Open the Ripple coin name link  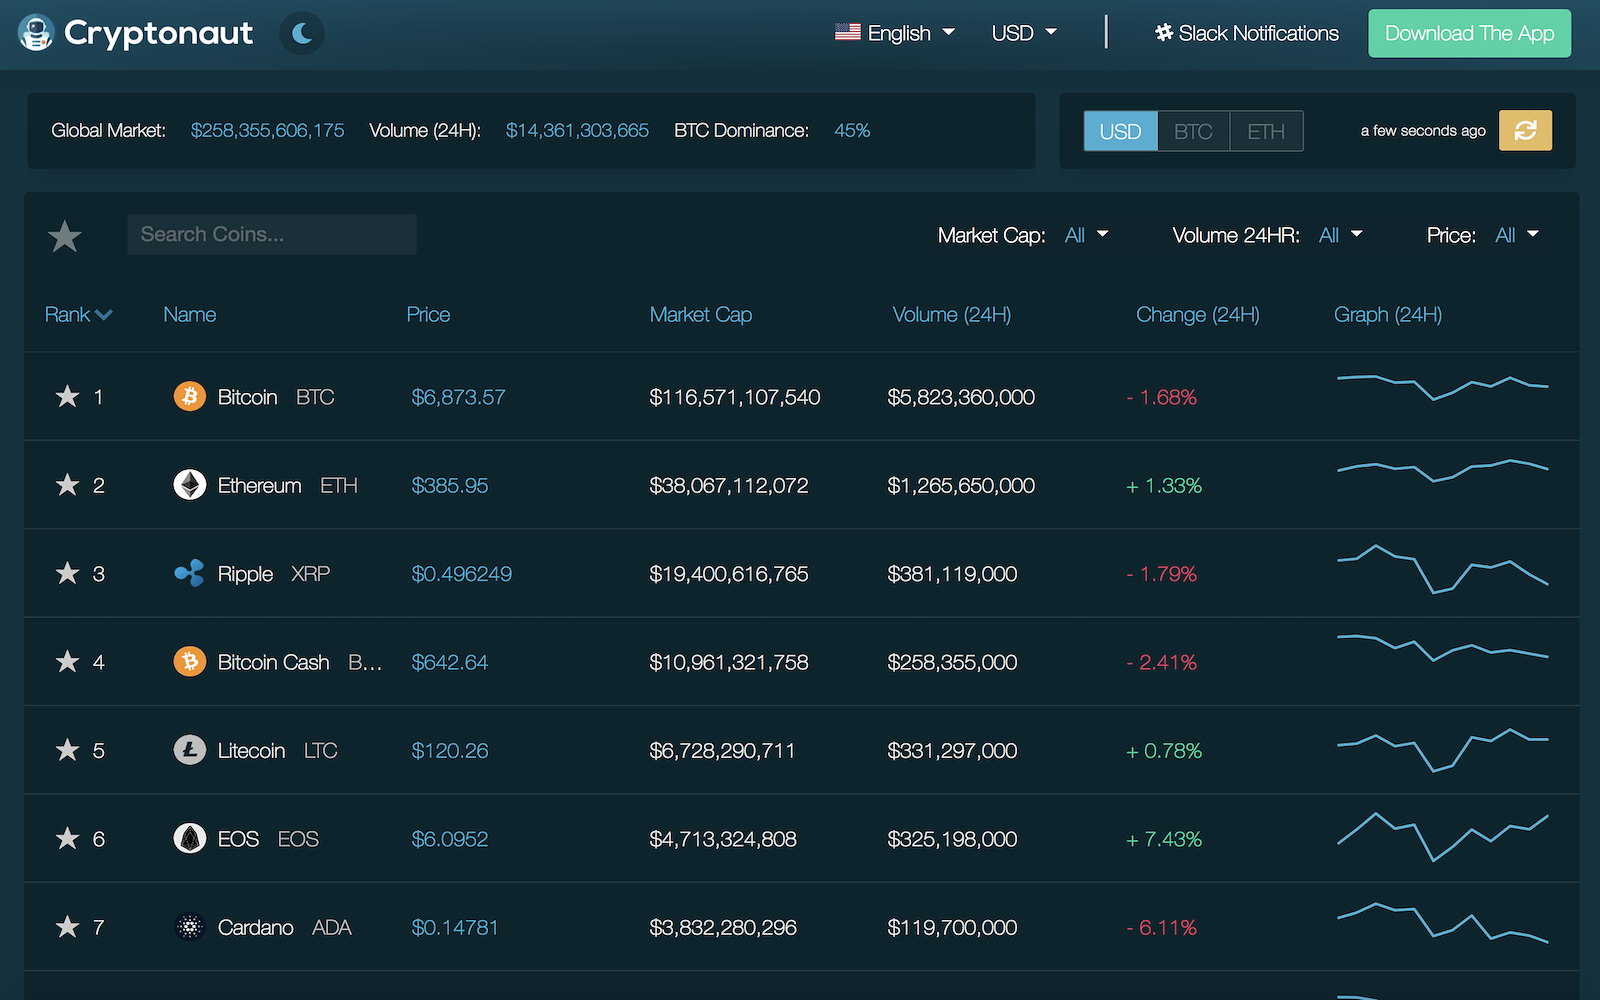point(245,574)
